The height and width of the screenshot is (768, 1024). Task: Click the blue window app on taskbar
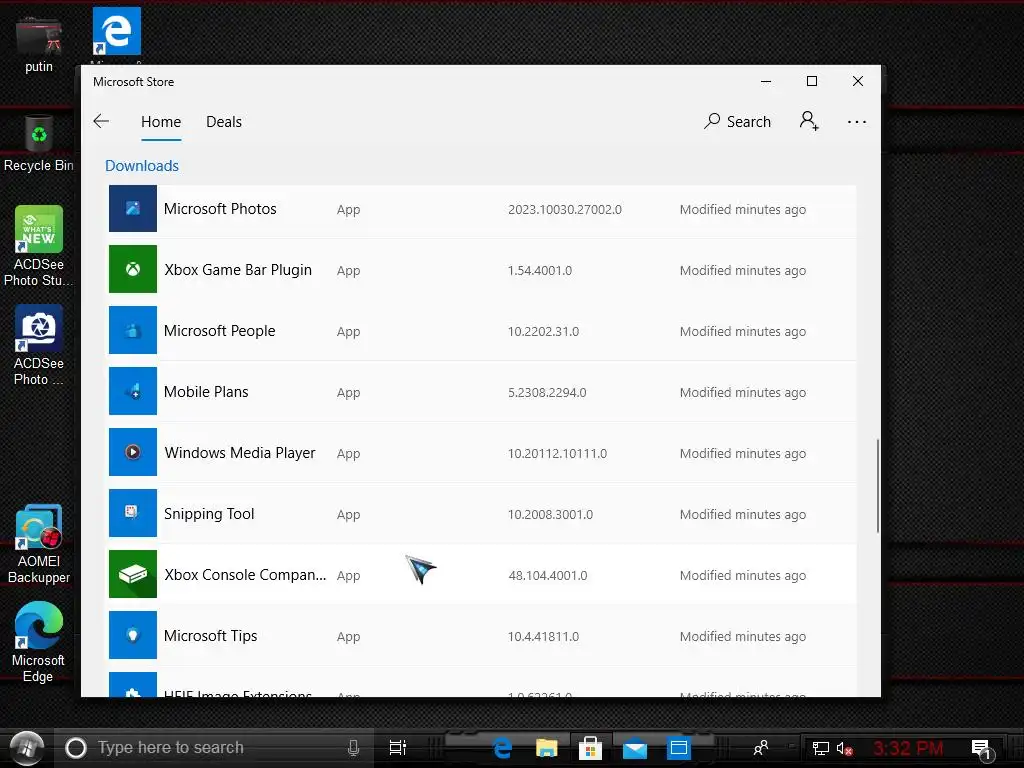point(679,748)
